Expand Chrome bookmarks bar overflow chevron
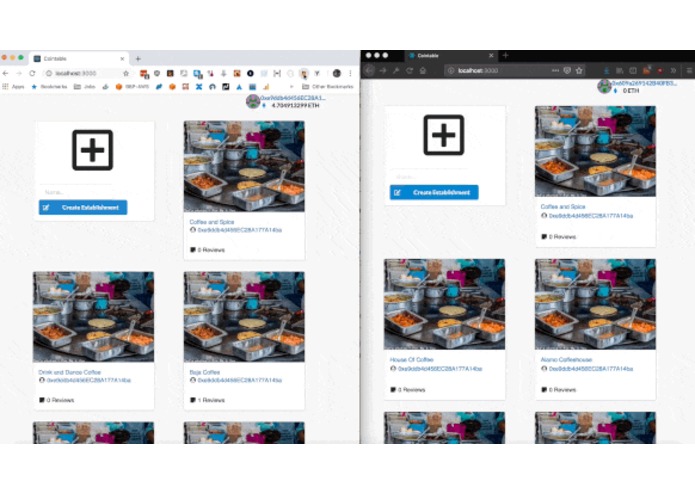The image size is (695, 494). pyautogui.click(x=291, y=86)
